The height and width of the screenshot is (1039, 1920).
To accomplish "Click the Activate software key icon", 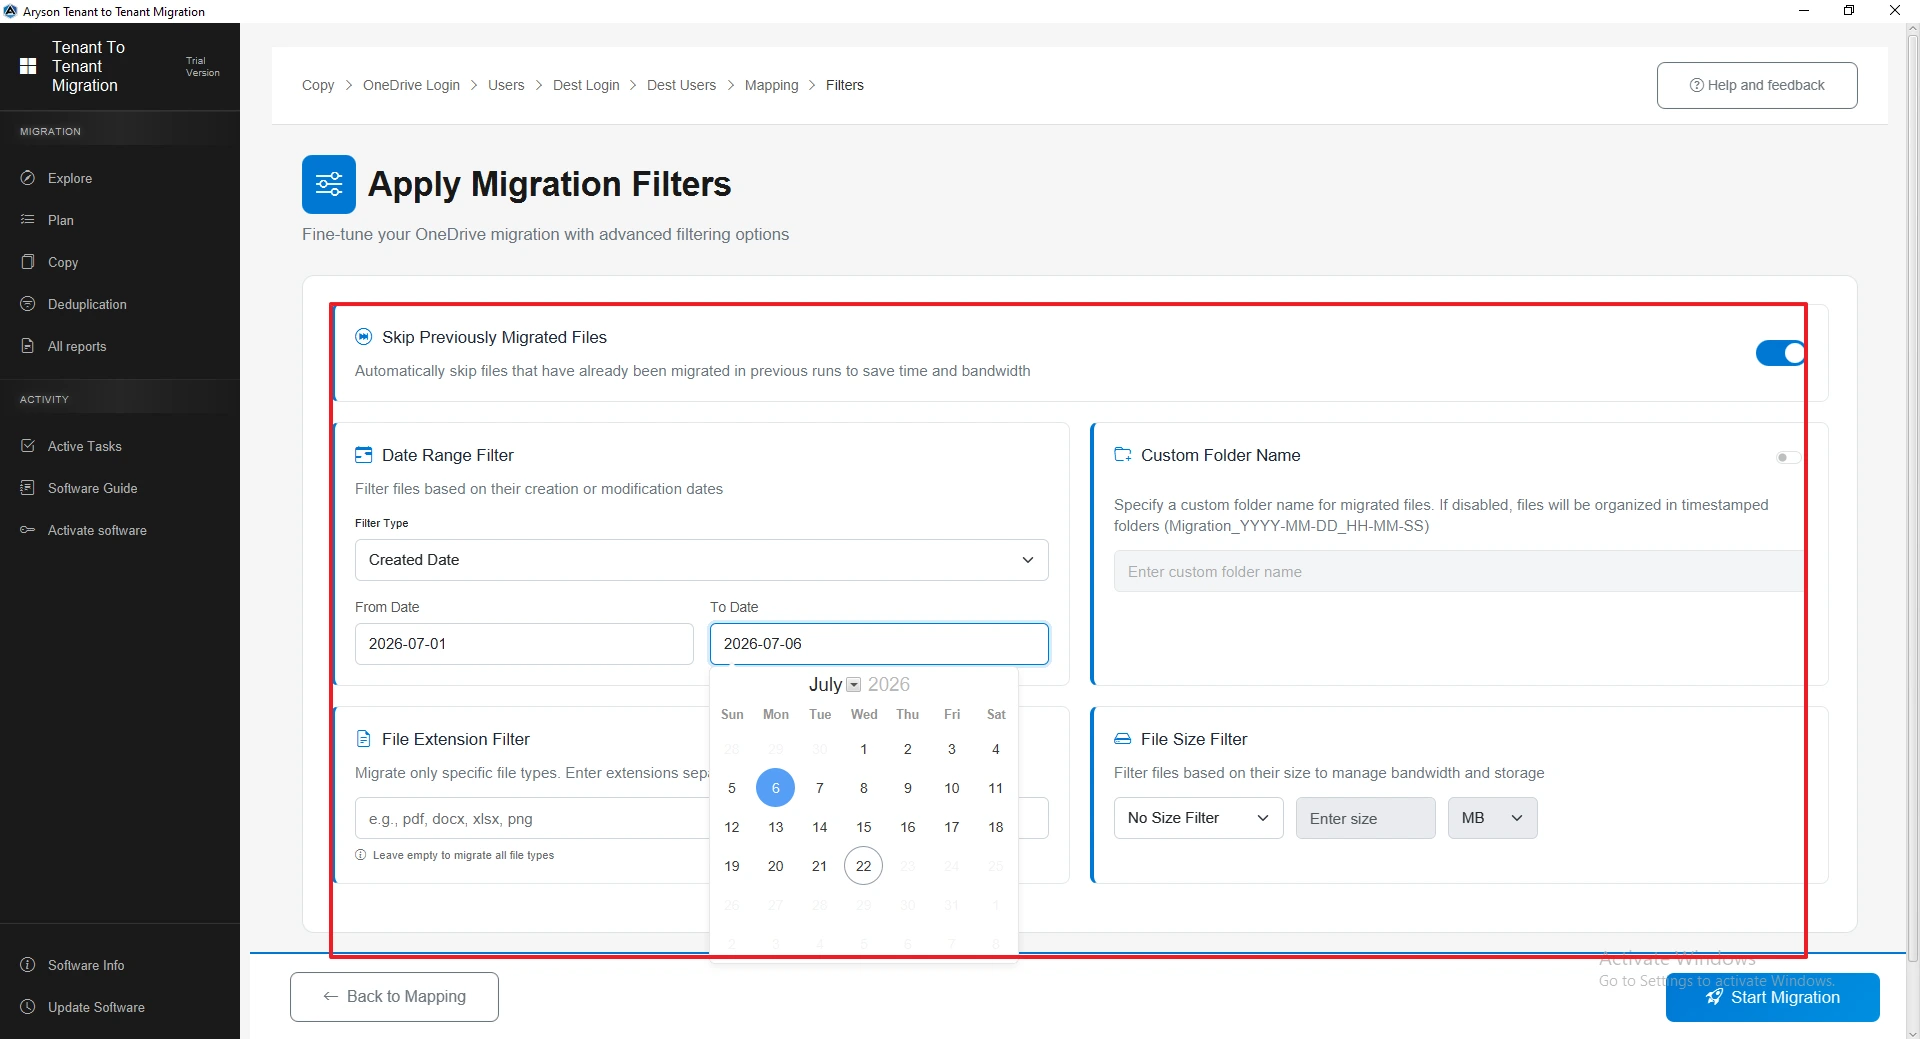I will click(28, 530).
